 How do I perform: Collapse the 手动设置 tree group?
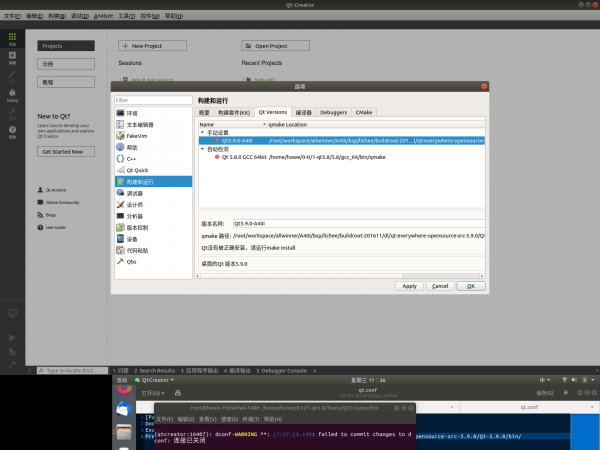click(x=201, y=132)
